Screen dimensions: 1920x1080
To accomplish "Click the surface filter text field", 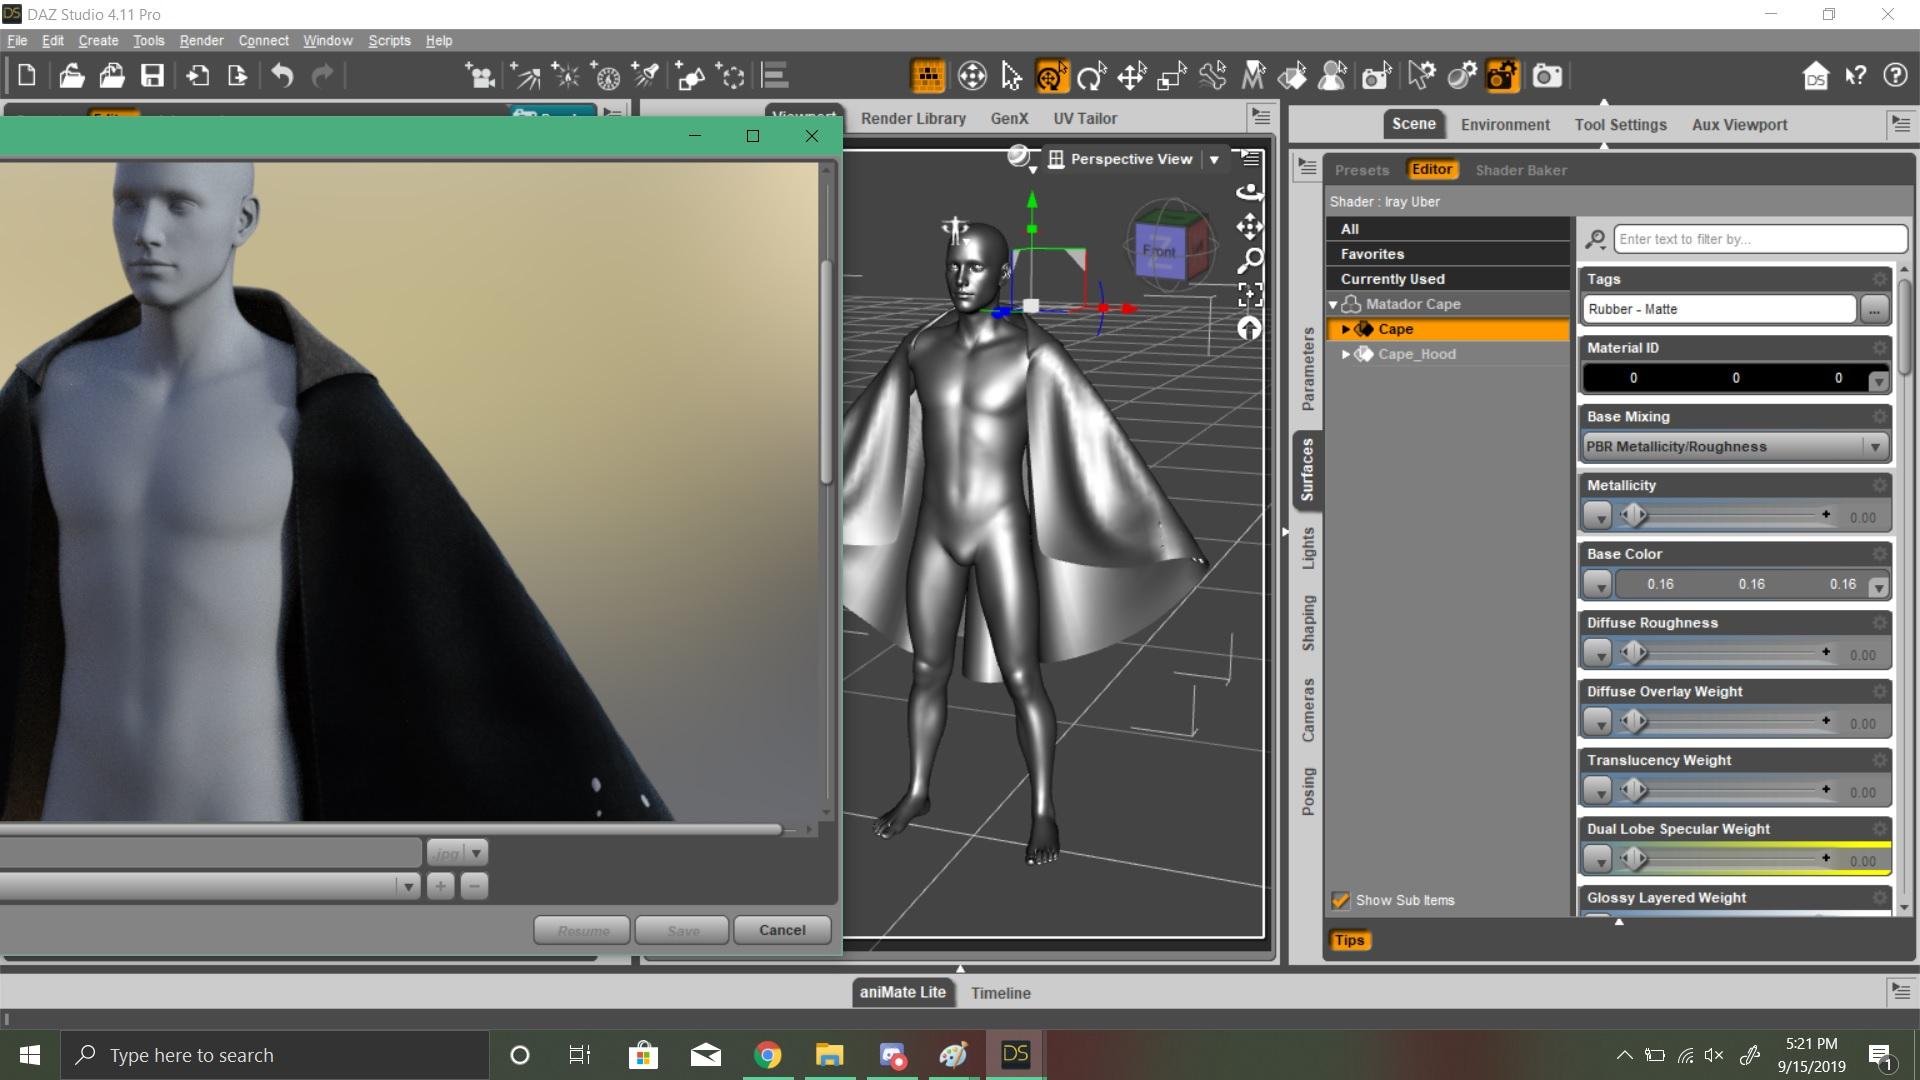I will [1760, 239].
